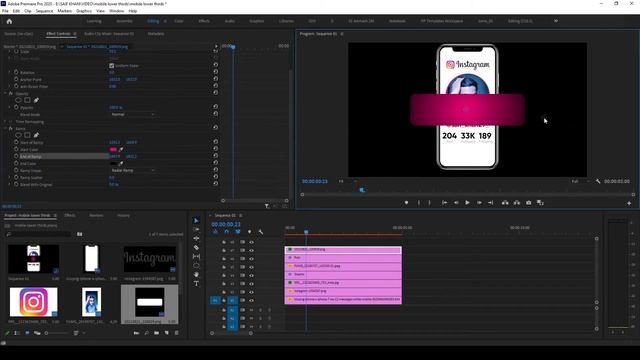Open Ramp Shape Radial Ramp dropdown
640x360 pixels.
(x=132, y=170)
